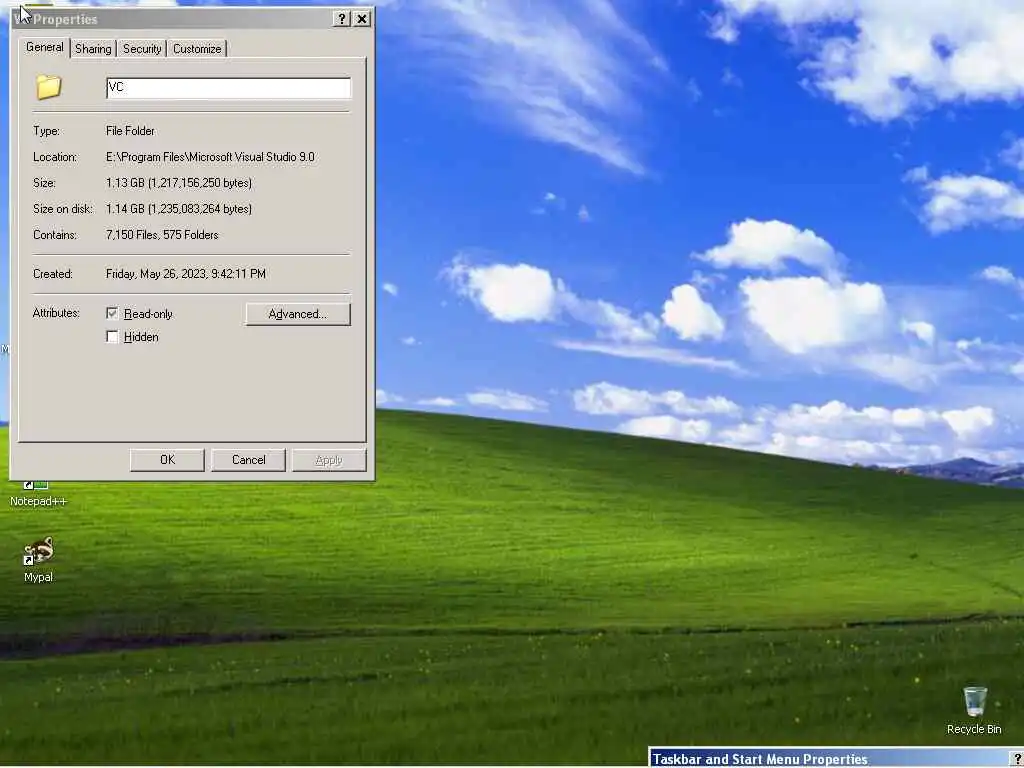Toggle the Read-only checkbox
This screenshot has width=1024, height=768.
(x=112, y=313)
